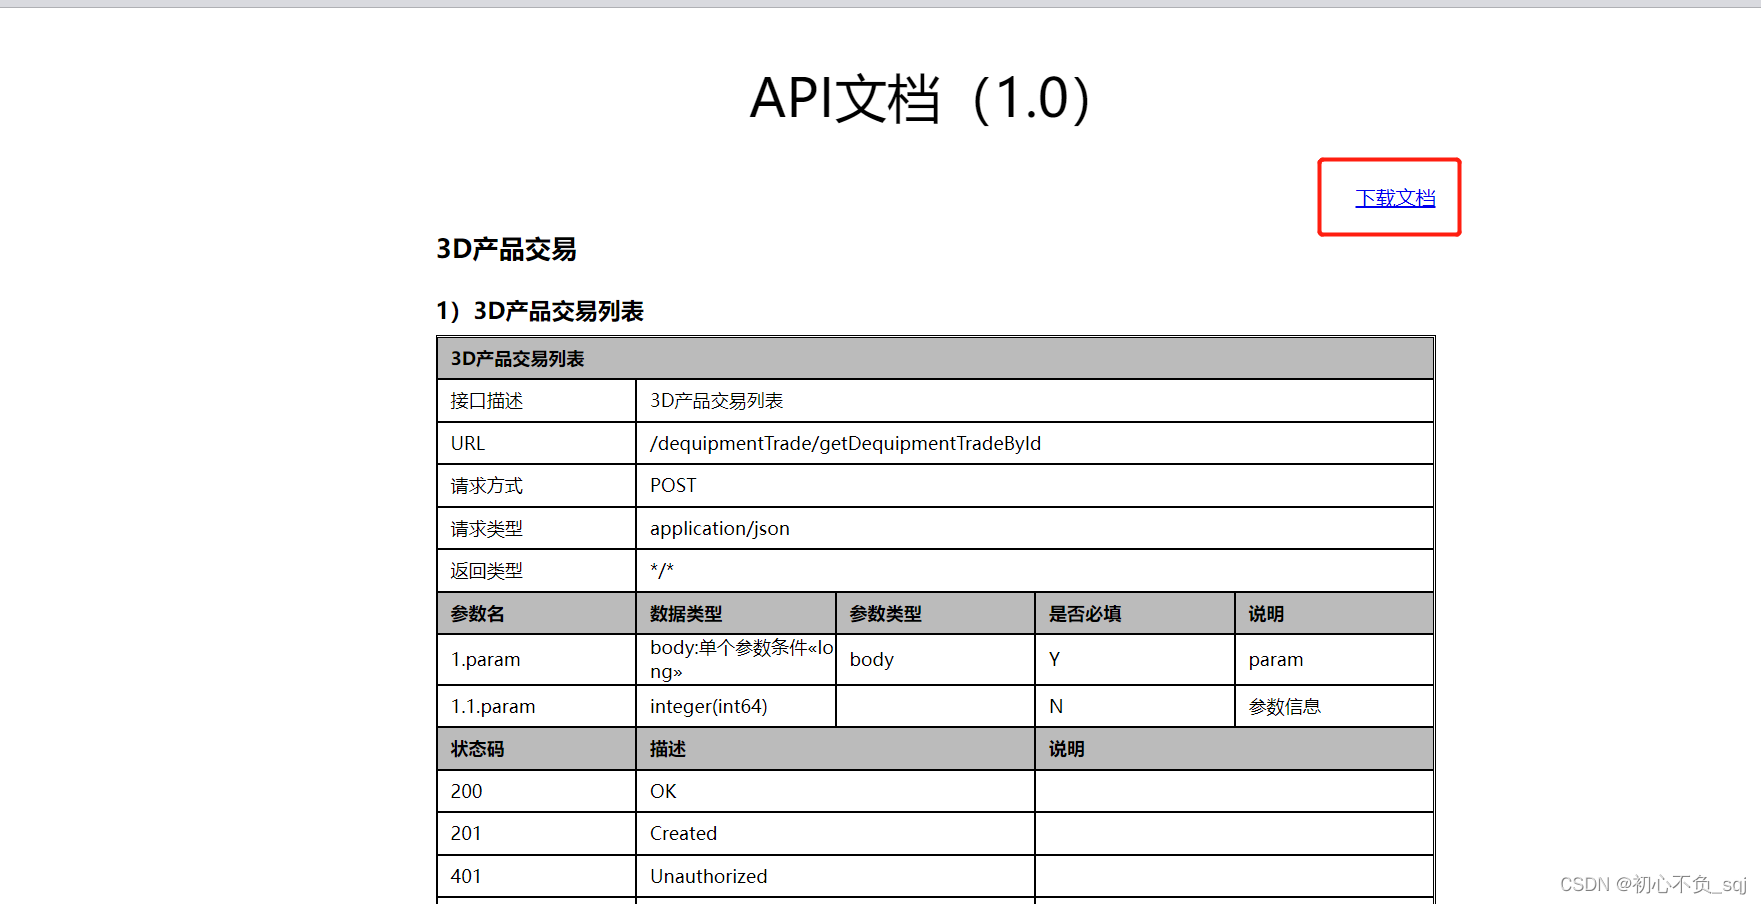
Task: Click the 接口描述 label cell
Action: (x=536, y=401)
